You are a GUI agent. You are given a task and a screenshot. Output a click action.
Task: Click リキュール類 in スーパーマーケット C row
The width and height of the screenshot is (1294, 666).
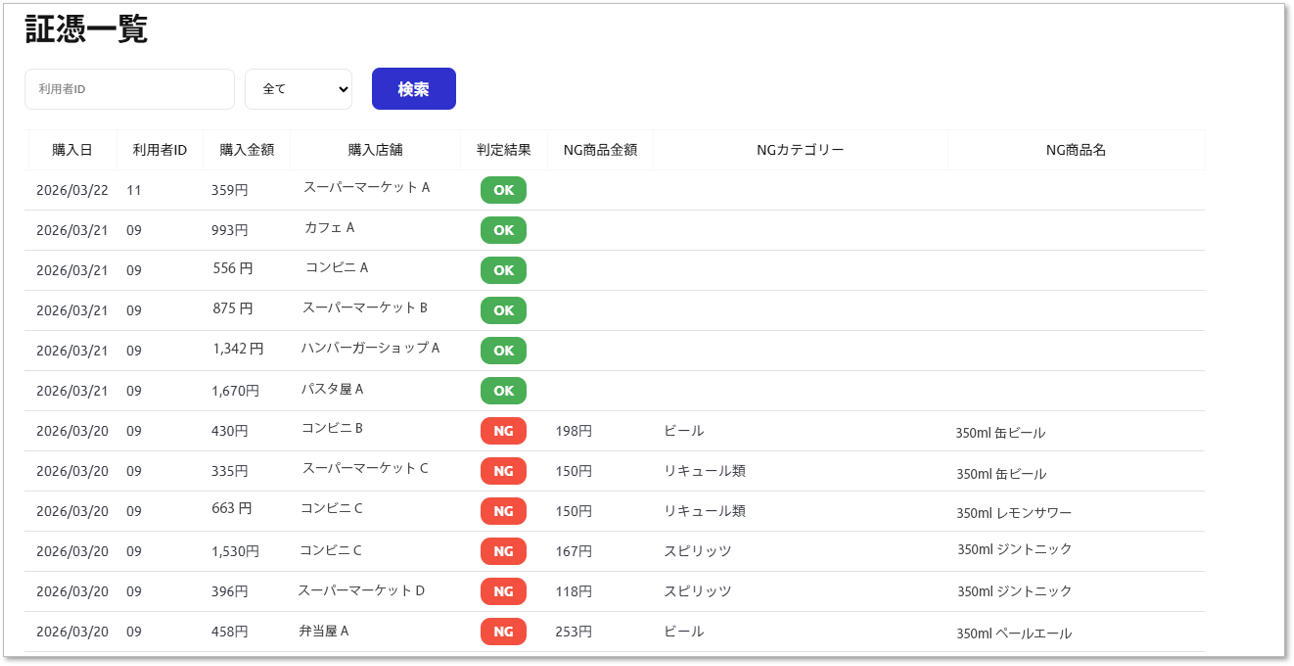(705, 471)
